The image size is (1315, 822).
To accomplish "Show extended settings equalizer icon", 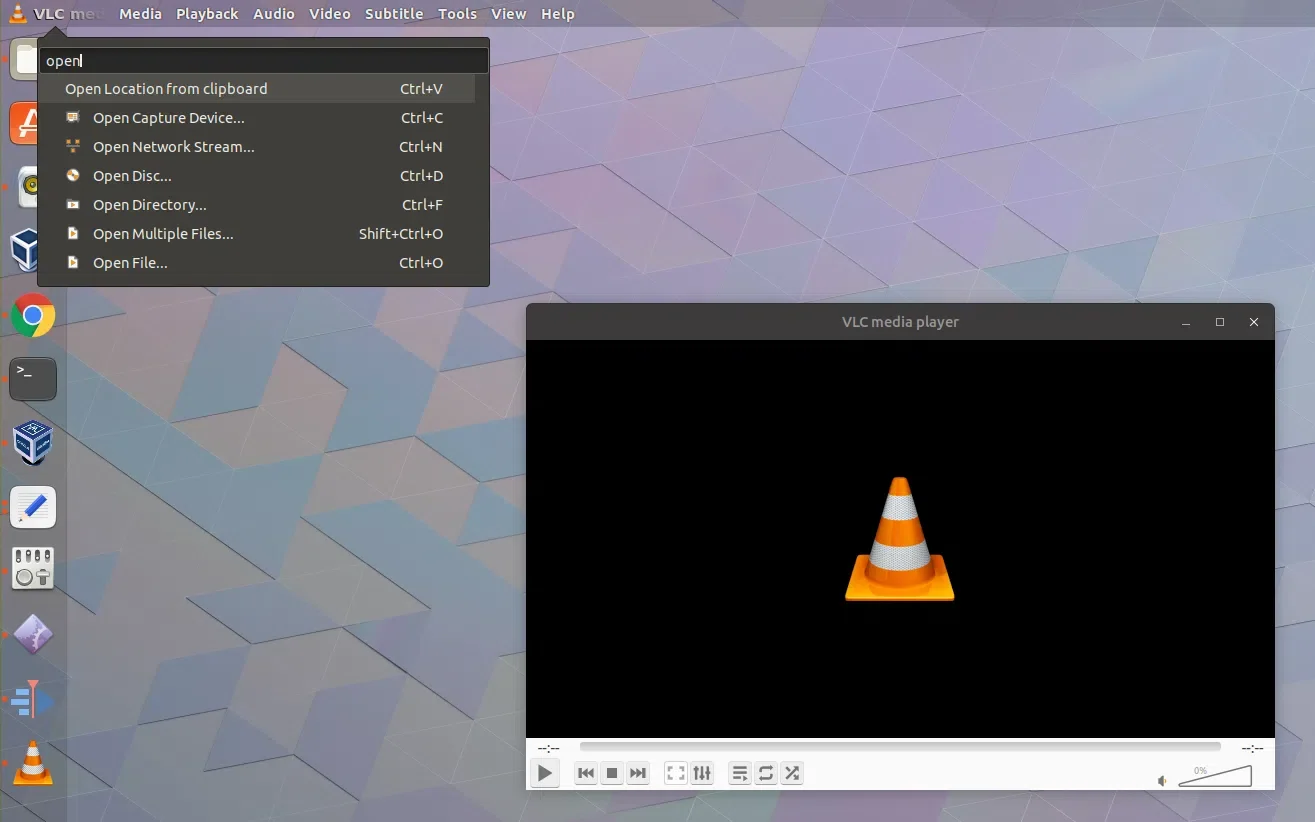I will (x=702, y=773).
